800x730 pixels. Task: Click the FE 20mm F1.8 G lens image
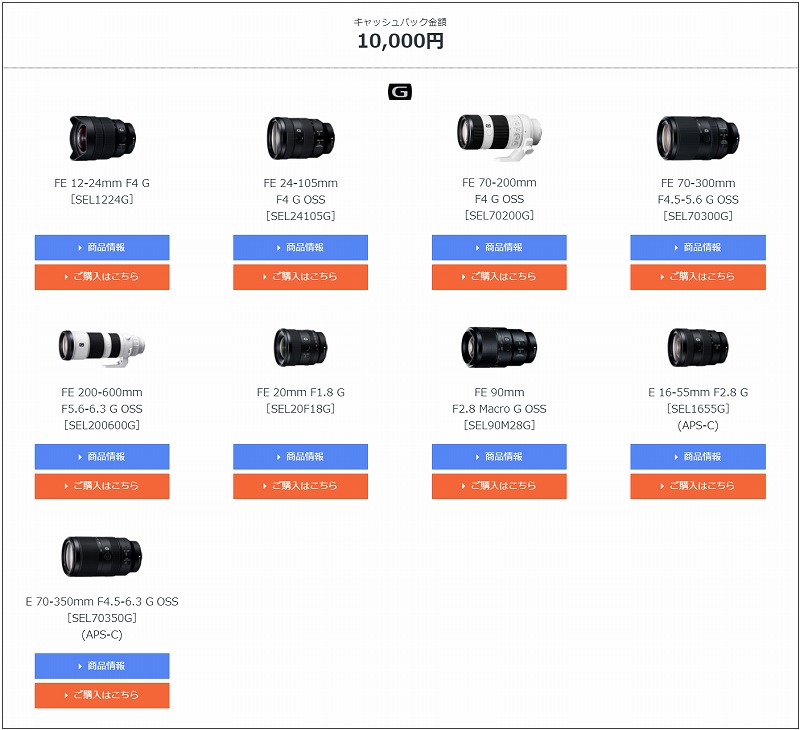click(300, 346)
